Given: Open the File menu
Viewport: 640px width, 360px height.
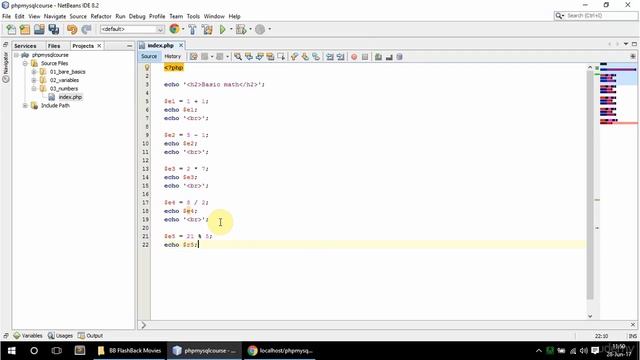Looking at the screenshot, I should (x=7, y=16).
